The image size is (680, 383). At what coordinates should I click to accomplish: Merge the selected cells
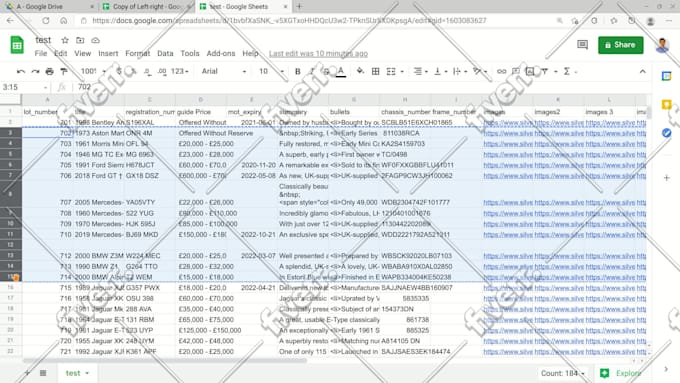pyautogui.click(x=391, y=72)
